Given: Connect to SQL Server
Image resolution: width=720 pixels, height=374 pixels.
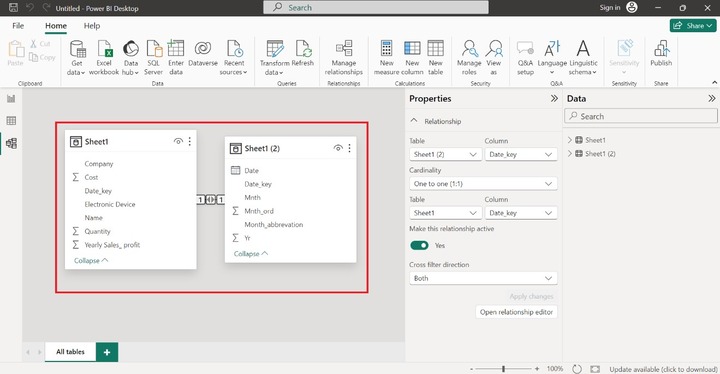Looking at the screenshot, I should pos(153,57).
